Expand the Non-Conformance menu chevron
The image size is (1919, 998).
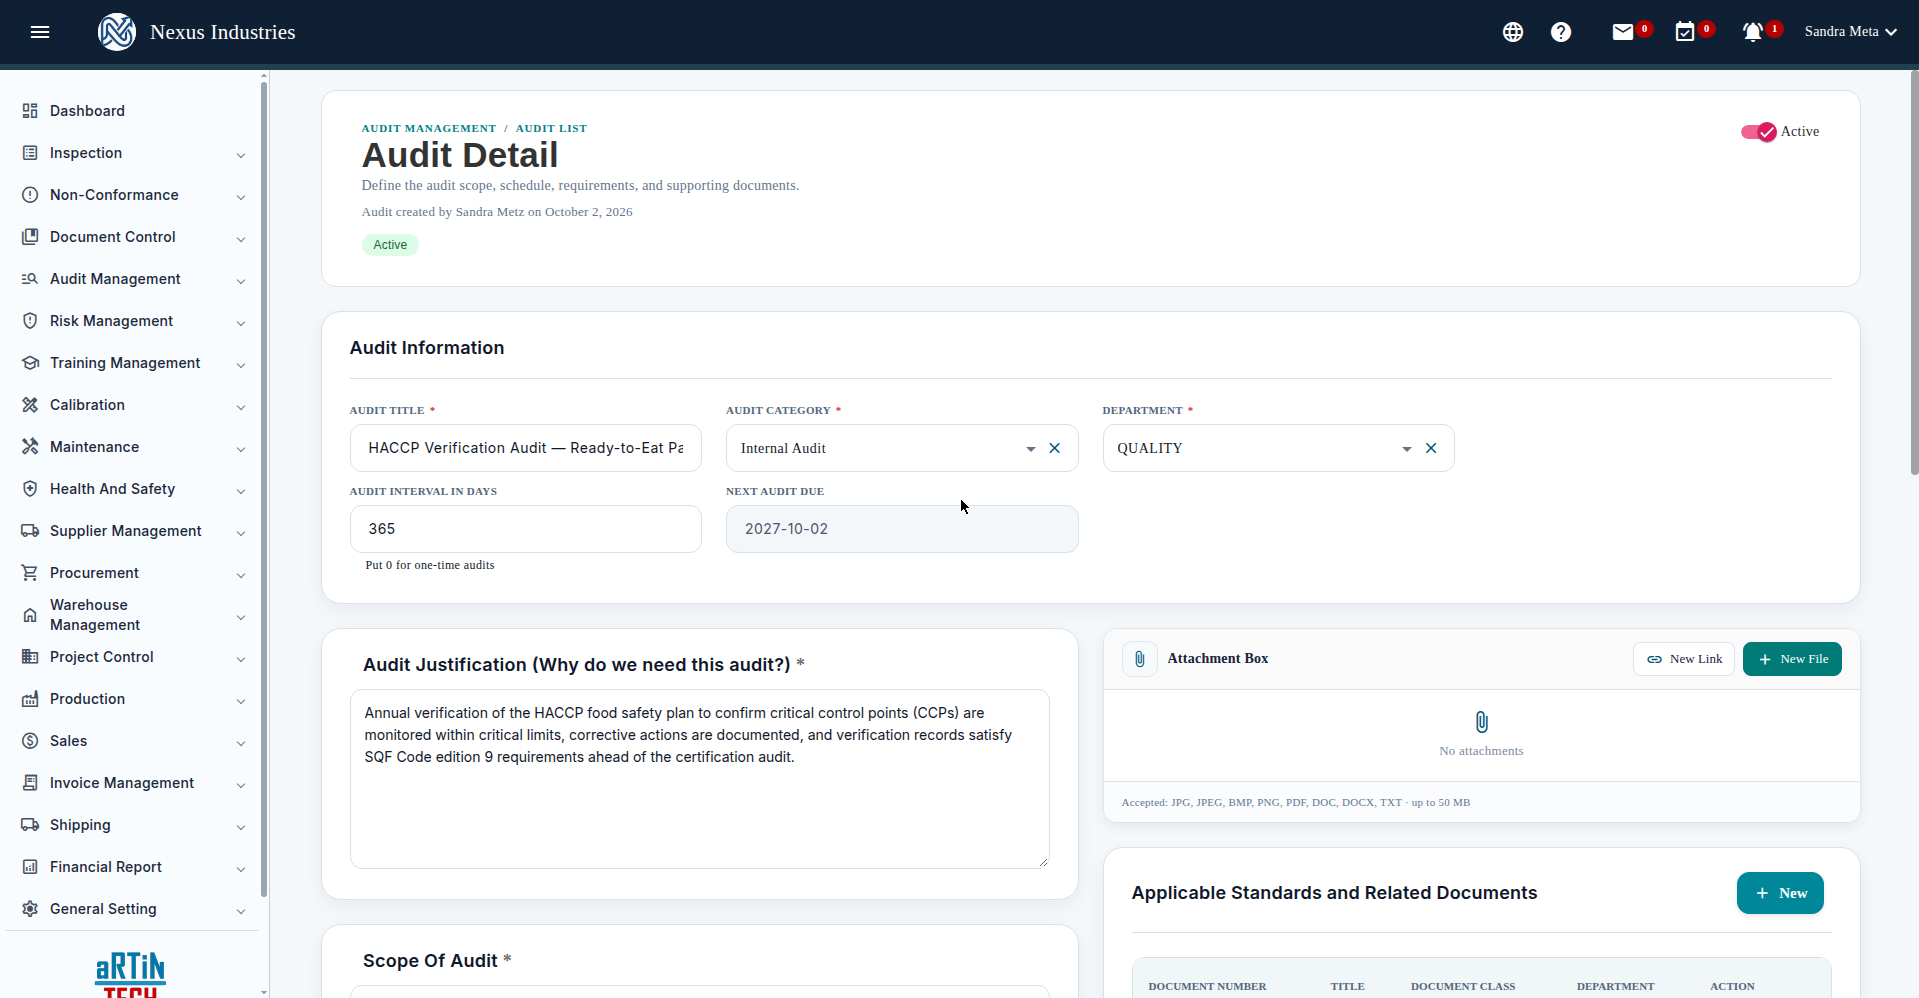tap(241, 197)
